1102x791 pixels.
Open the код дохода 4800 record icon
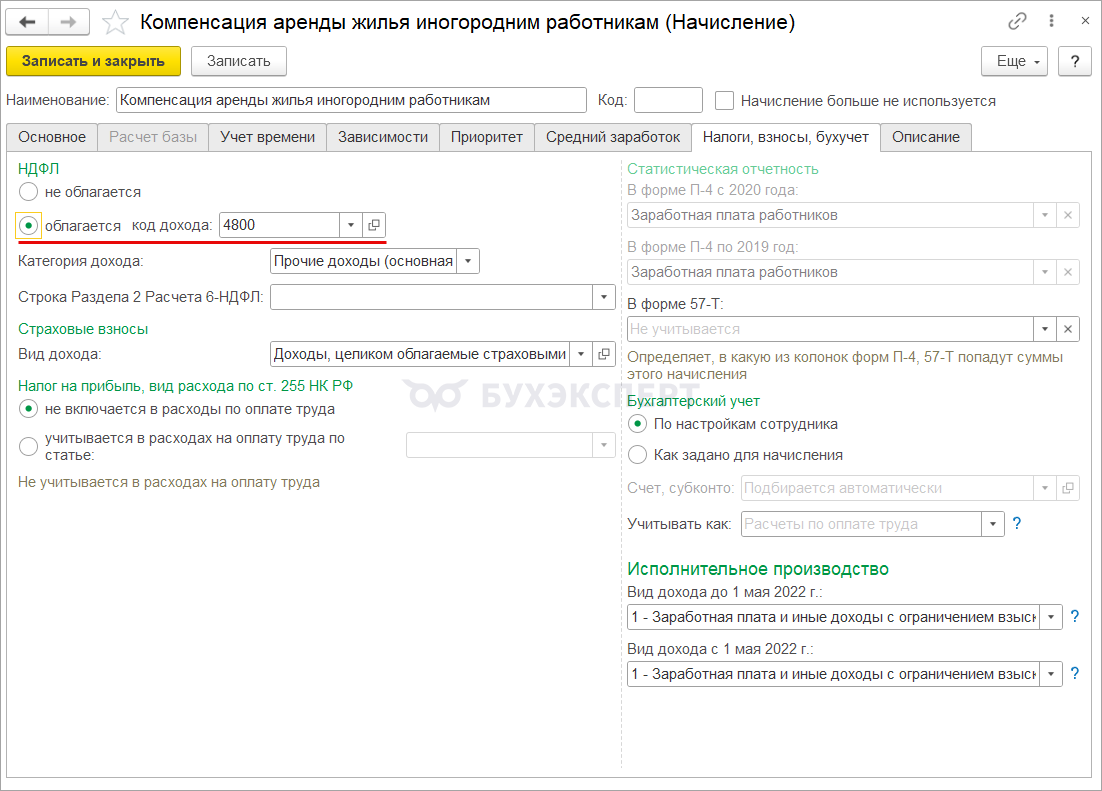[374, 225]
